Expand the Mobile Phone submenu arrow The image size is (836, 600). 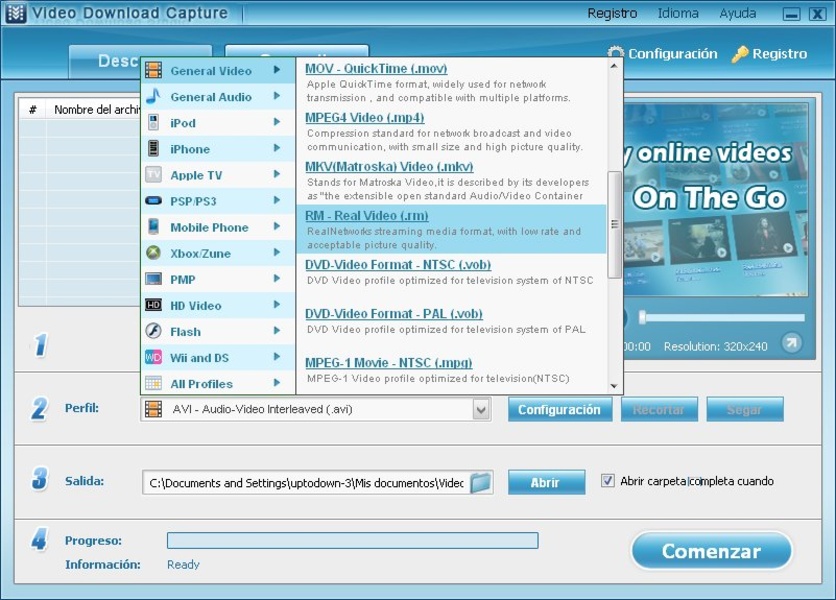pyautogui.click(x=277, y=226)
